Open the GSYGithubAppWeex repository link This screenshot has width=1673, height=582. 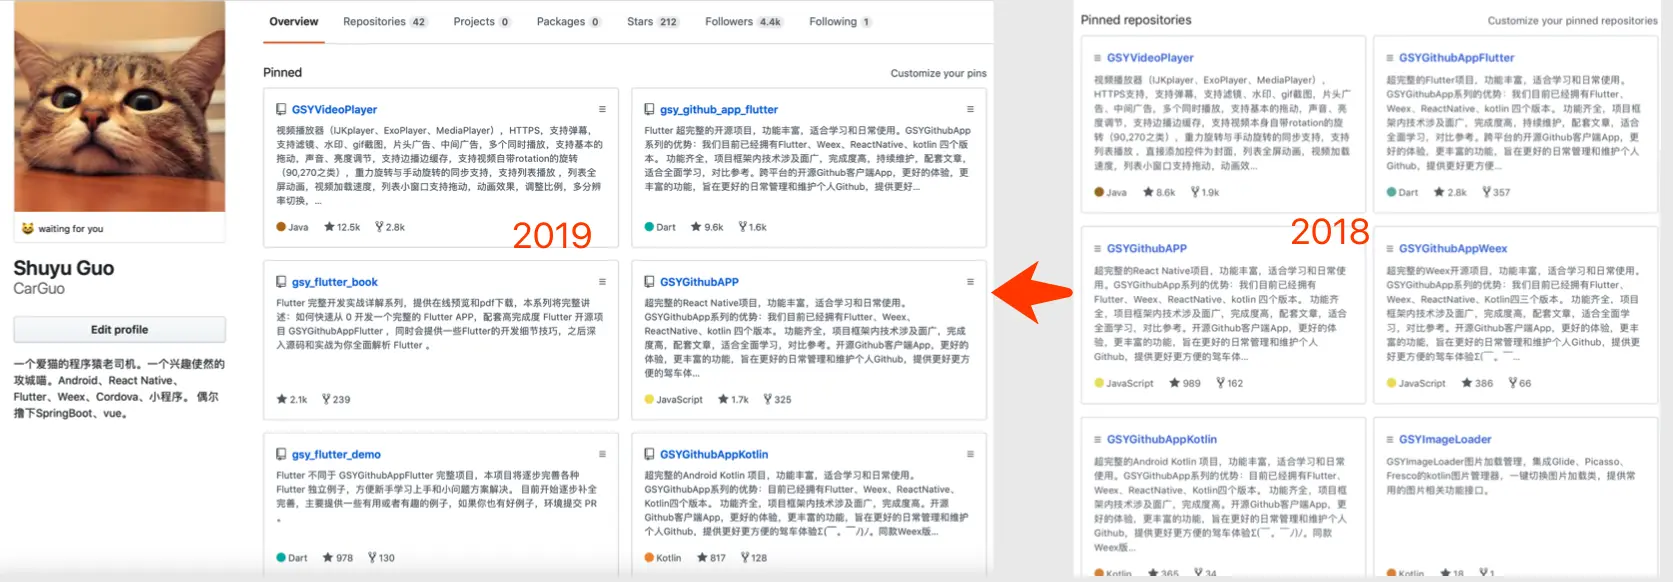[x=1453, y=248]
